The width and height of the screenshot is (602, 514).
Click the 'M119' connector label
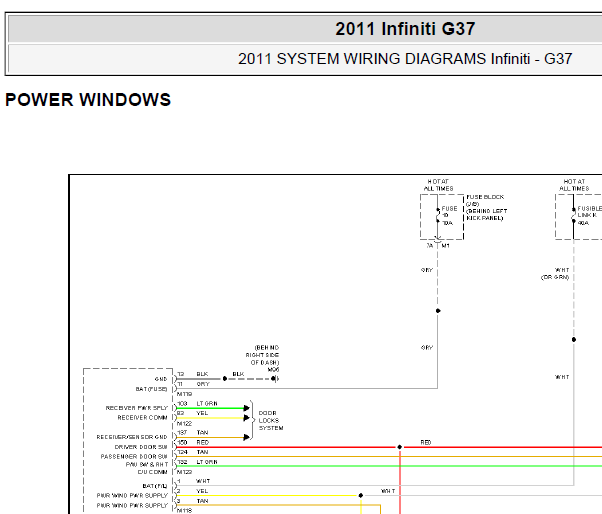tap(184, 394)
